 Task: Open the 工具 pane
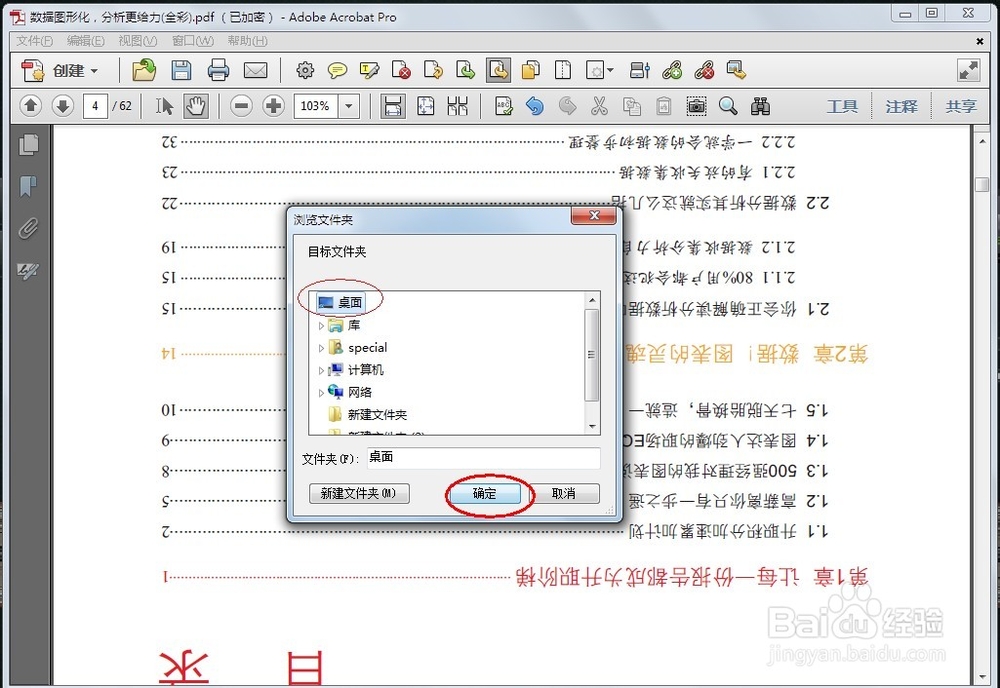pos(842,106)
